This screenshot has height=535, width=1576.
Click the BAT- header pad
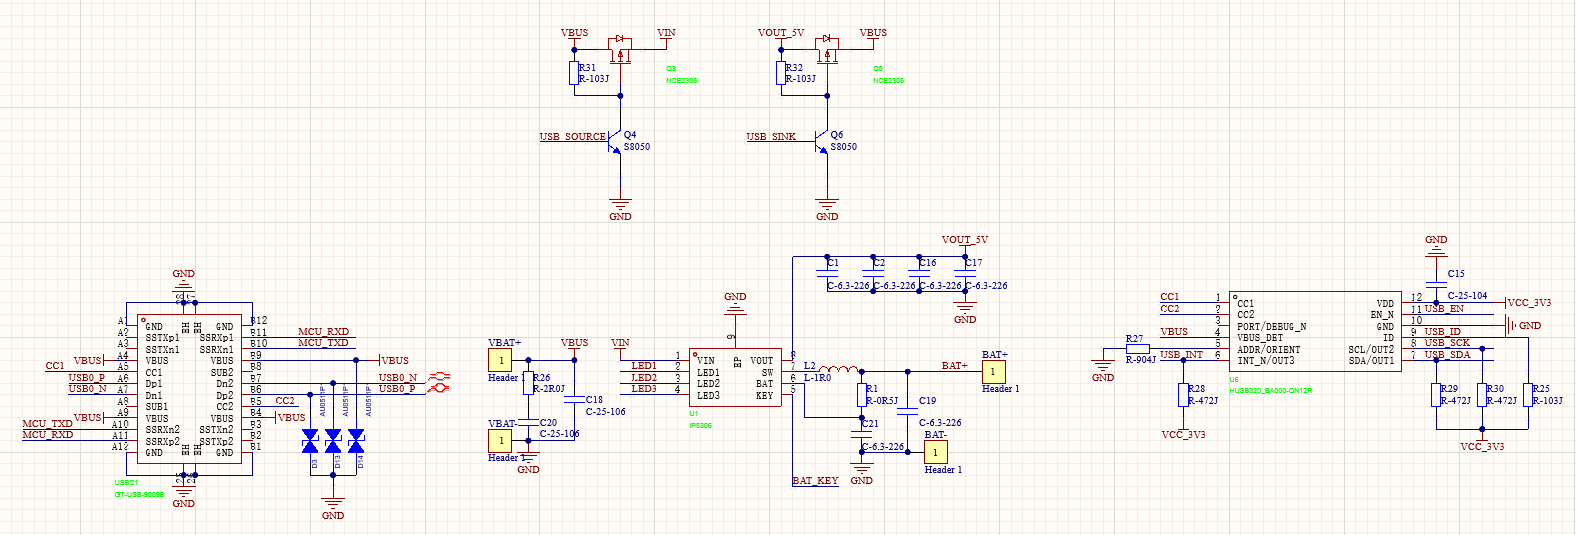[x=935, y=452]
